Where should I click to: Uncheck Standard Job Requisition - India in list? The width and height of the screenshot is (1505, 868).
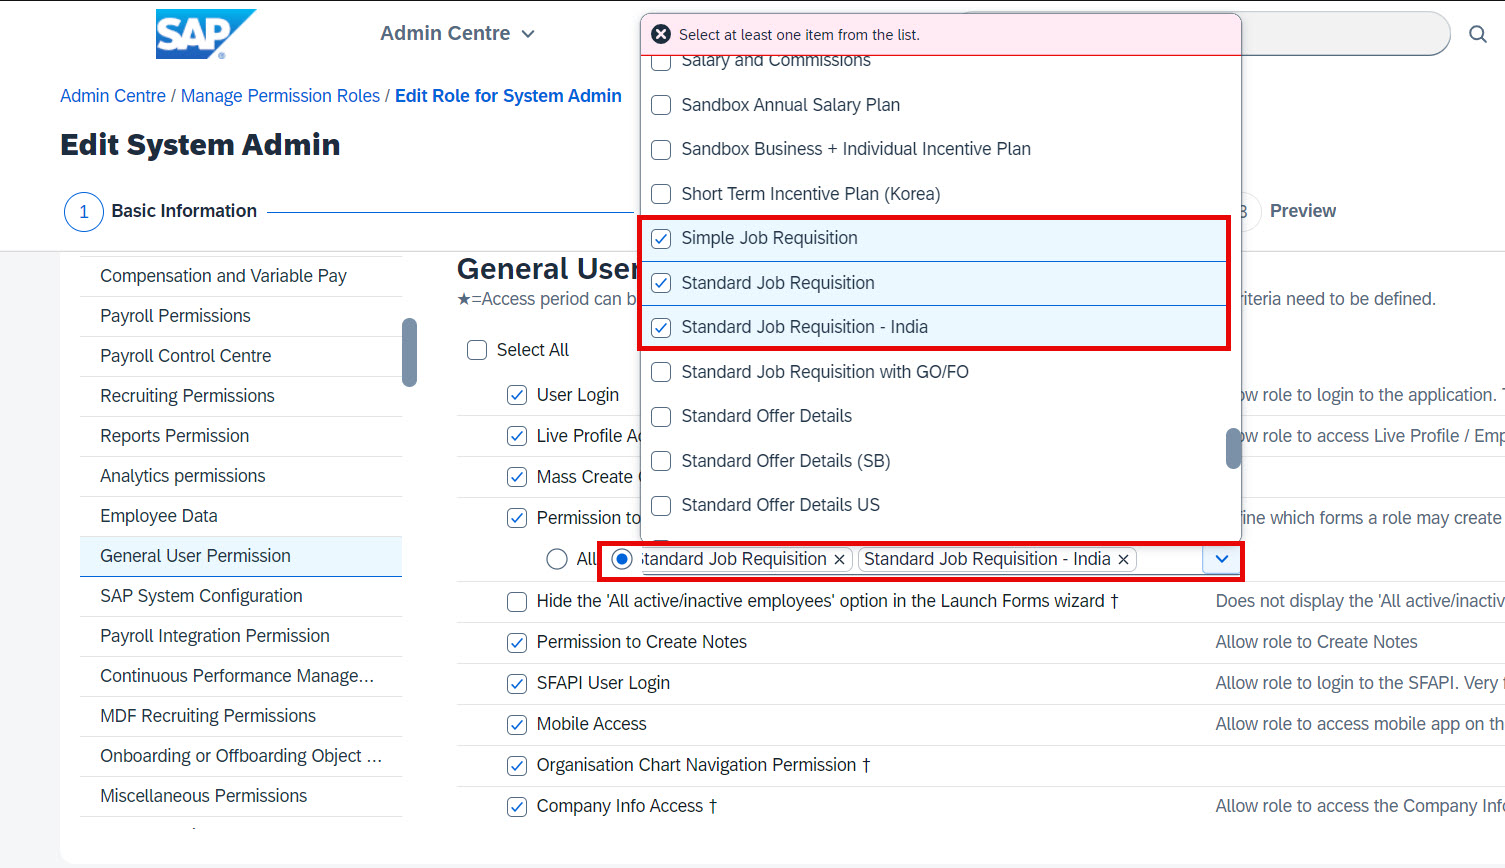[x=661, y=327]
